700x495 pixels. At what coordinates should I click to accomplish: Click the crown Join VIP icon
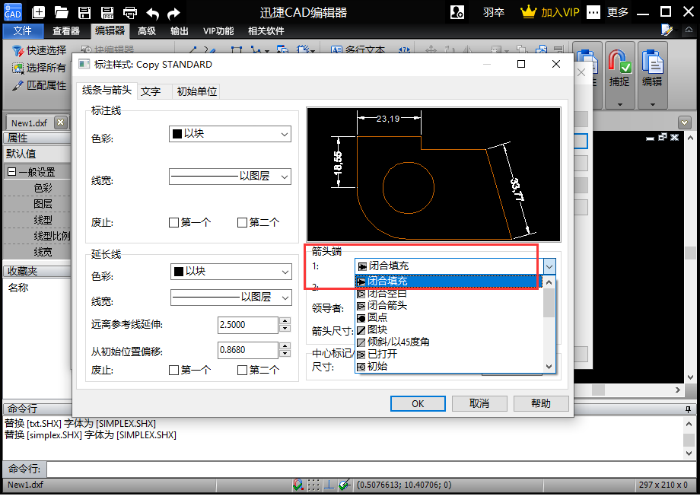pyautogui.click(x=528, y=12)
